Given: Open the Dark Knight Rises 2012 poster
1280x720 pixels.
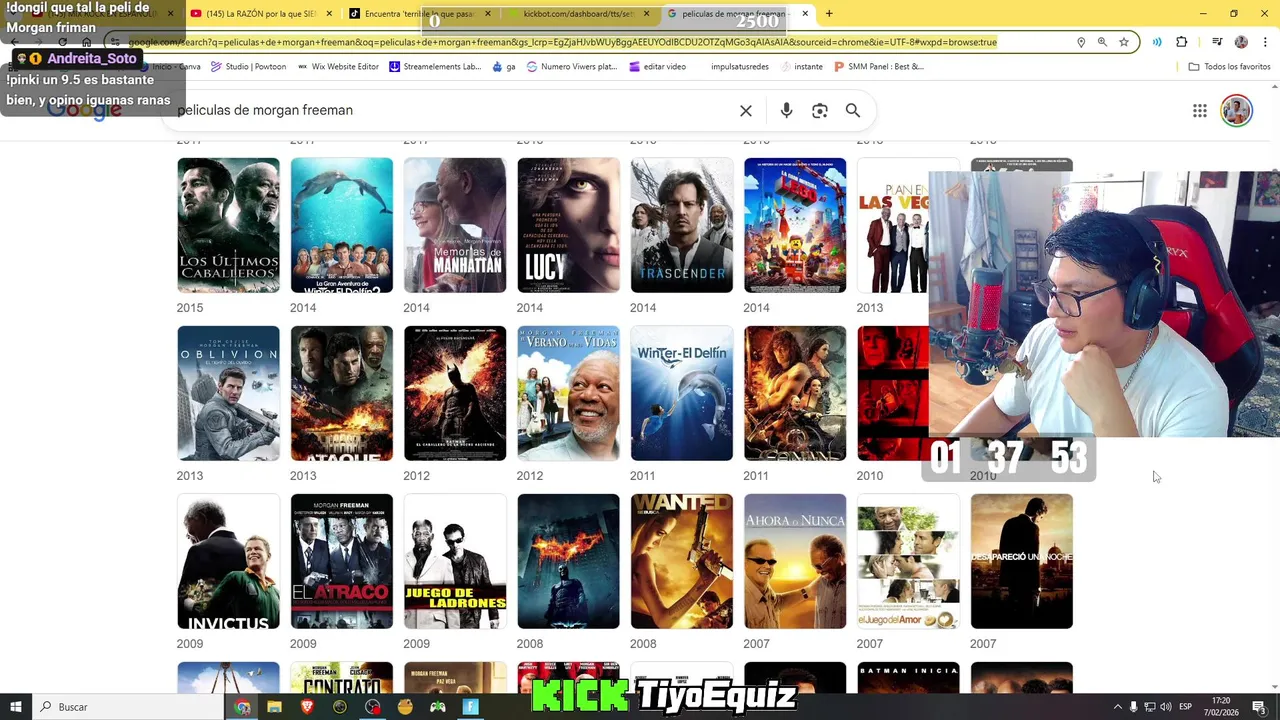Looking at the screenshot, I should pos(455,393).
